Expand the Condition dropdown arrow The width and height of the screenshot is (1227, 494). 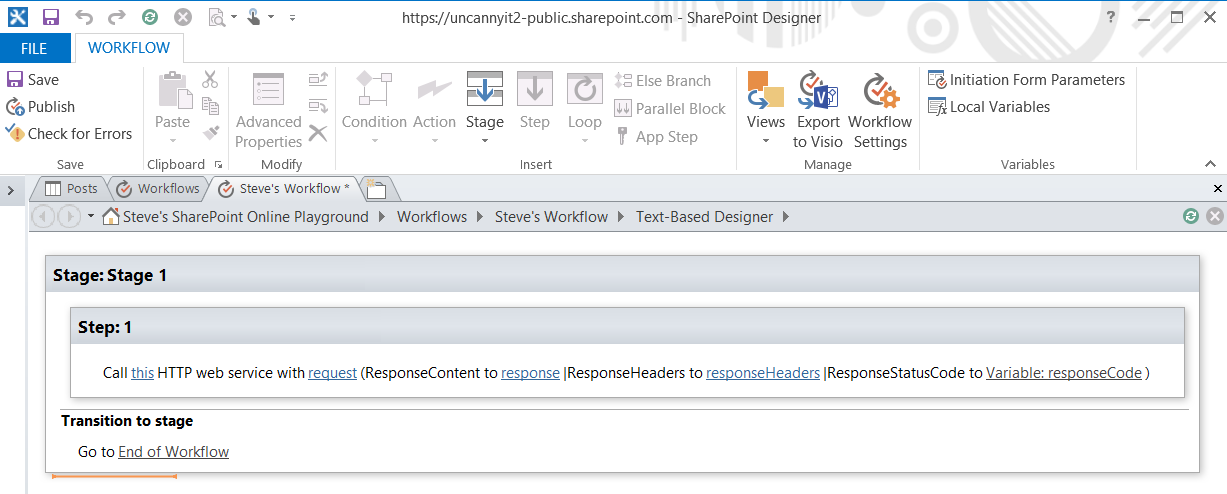tap(374, 141)
